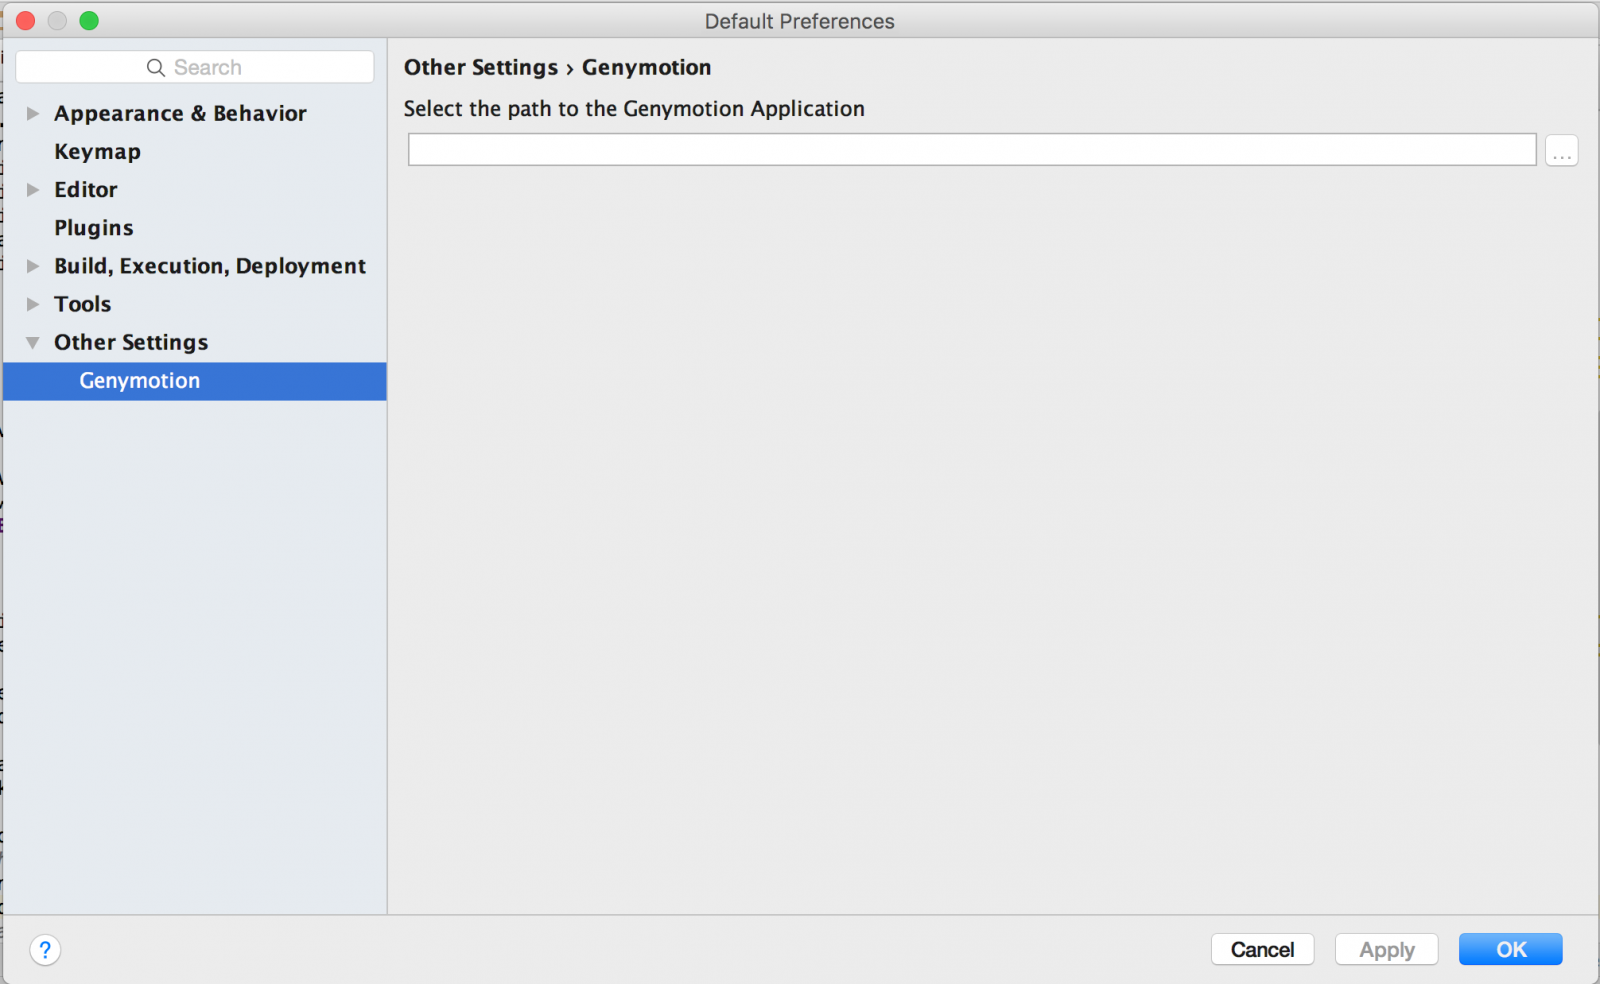The image size is (1600, 984).
Task: Select the Other Settings category label
Action: 131,342
